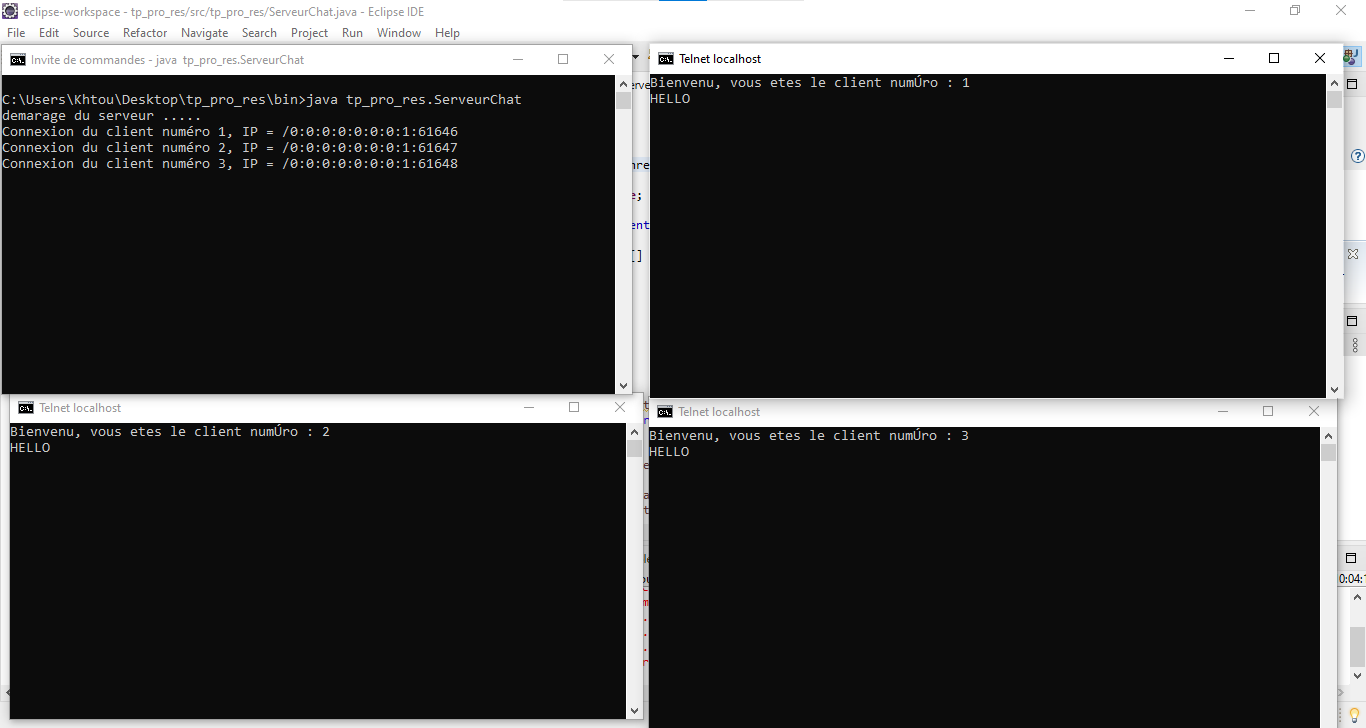Open the Run menu

352,33
